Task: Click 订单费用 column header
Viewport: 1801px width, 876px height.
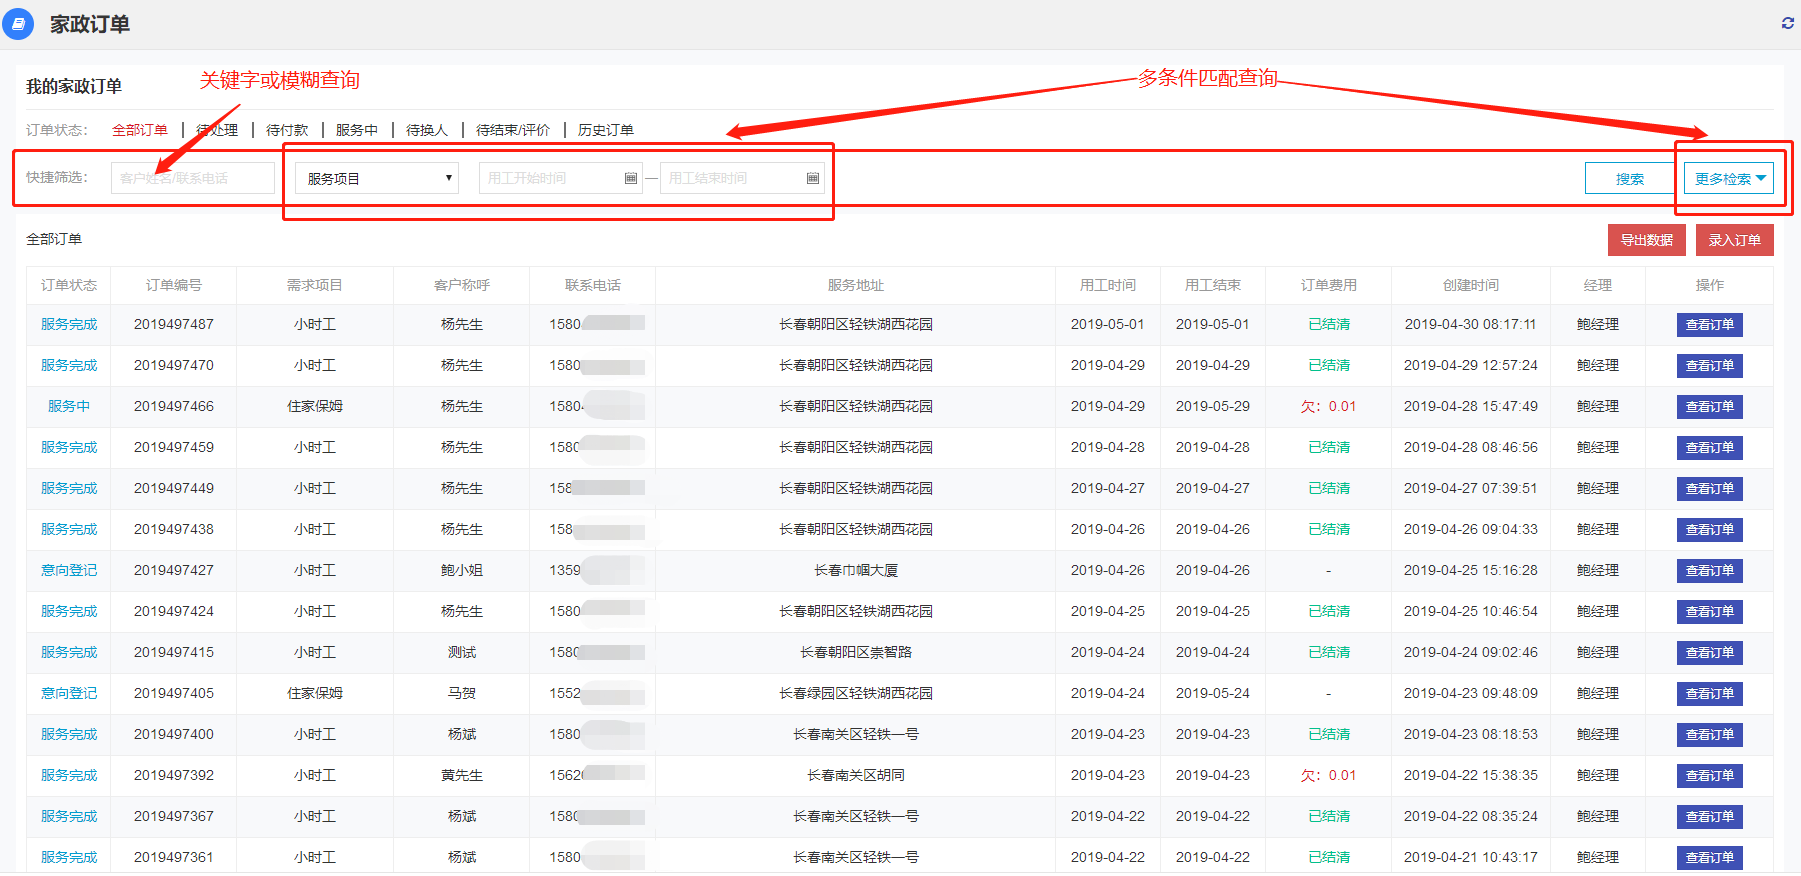Action: pos(1329,285)
